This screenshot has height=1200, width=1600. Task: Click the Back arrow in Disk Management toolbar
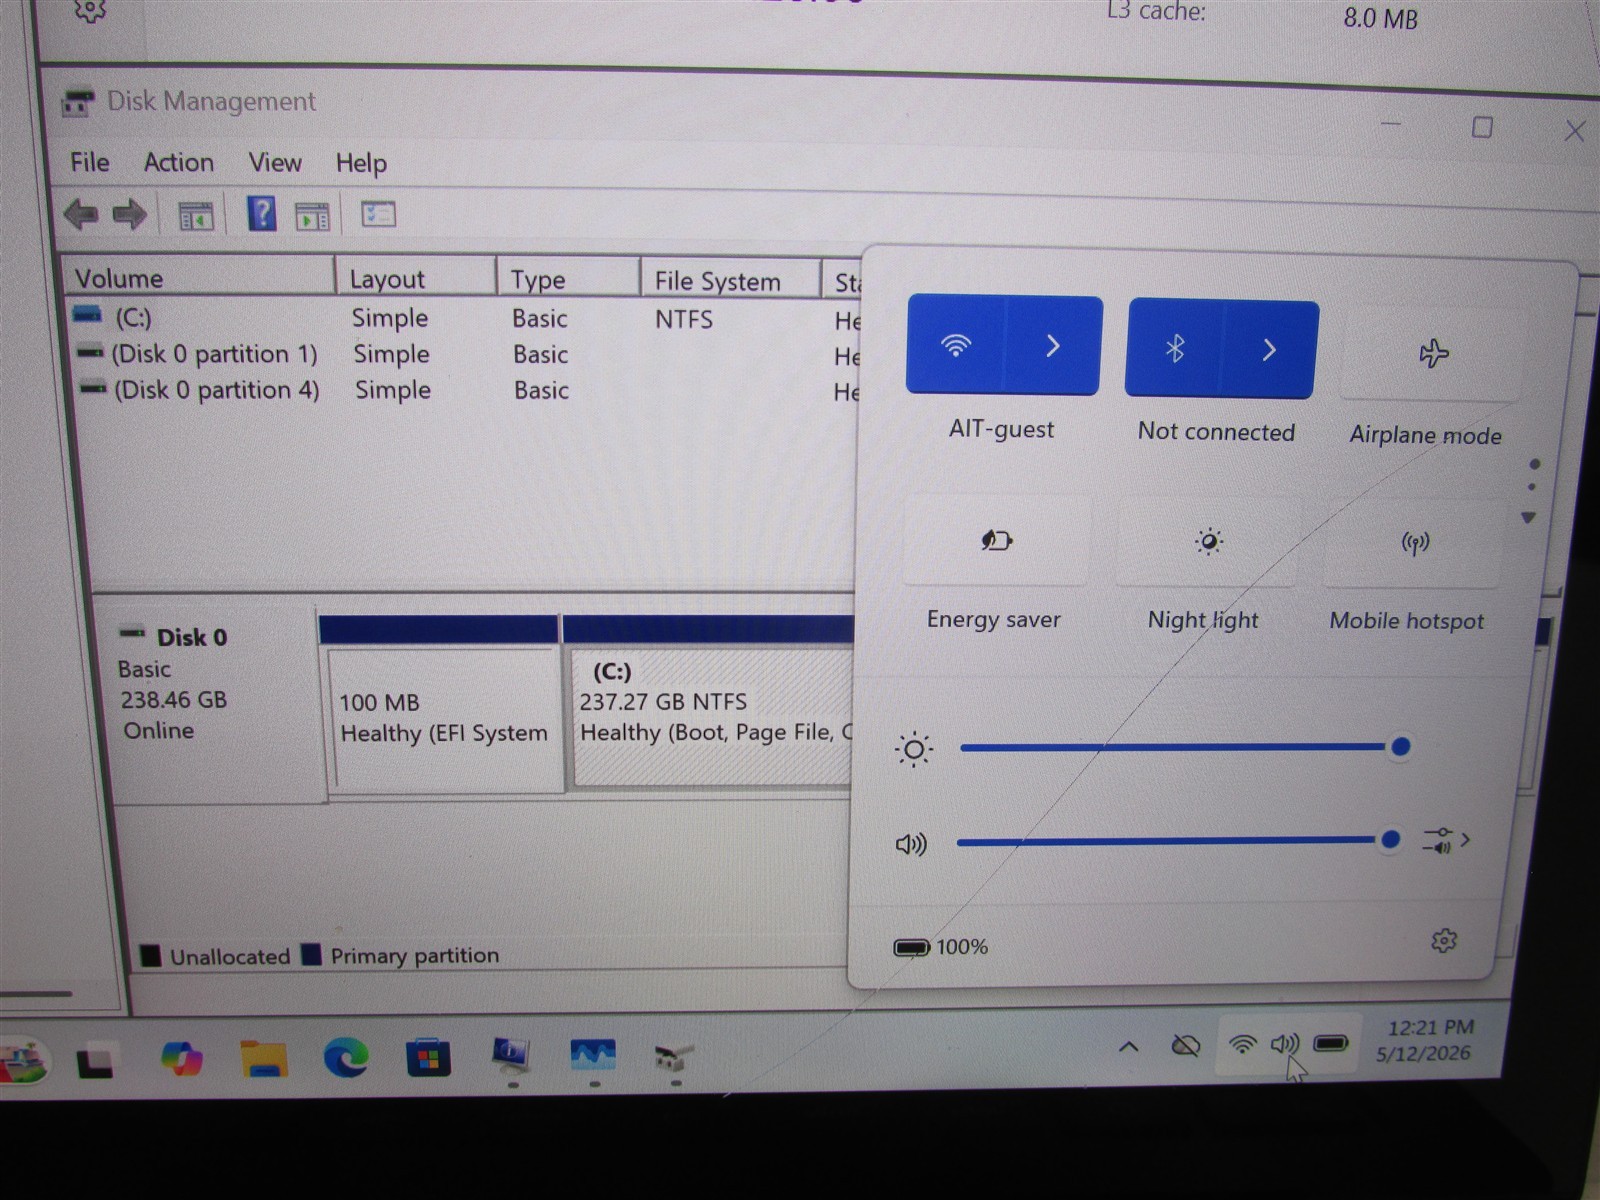click(x=81, y=214)
